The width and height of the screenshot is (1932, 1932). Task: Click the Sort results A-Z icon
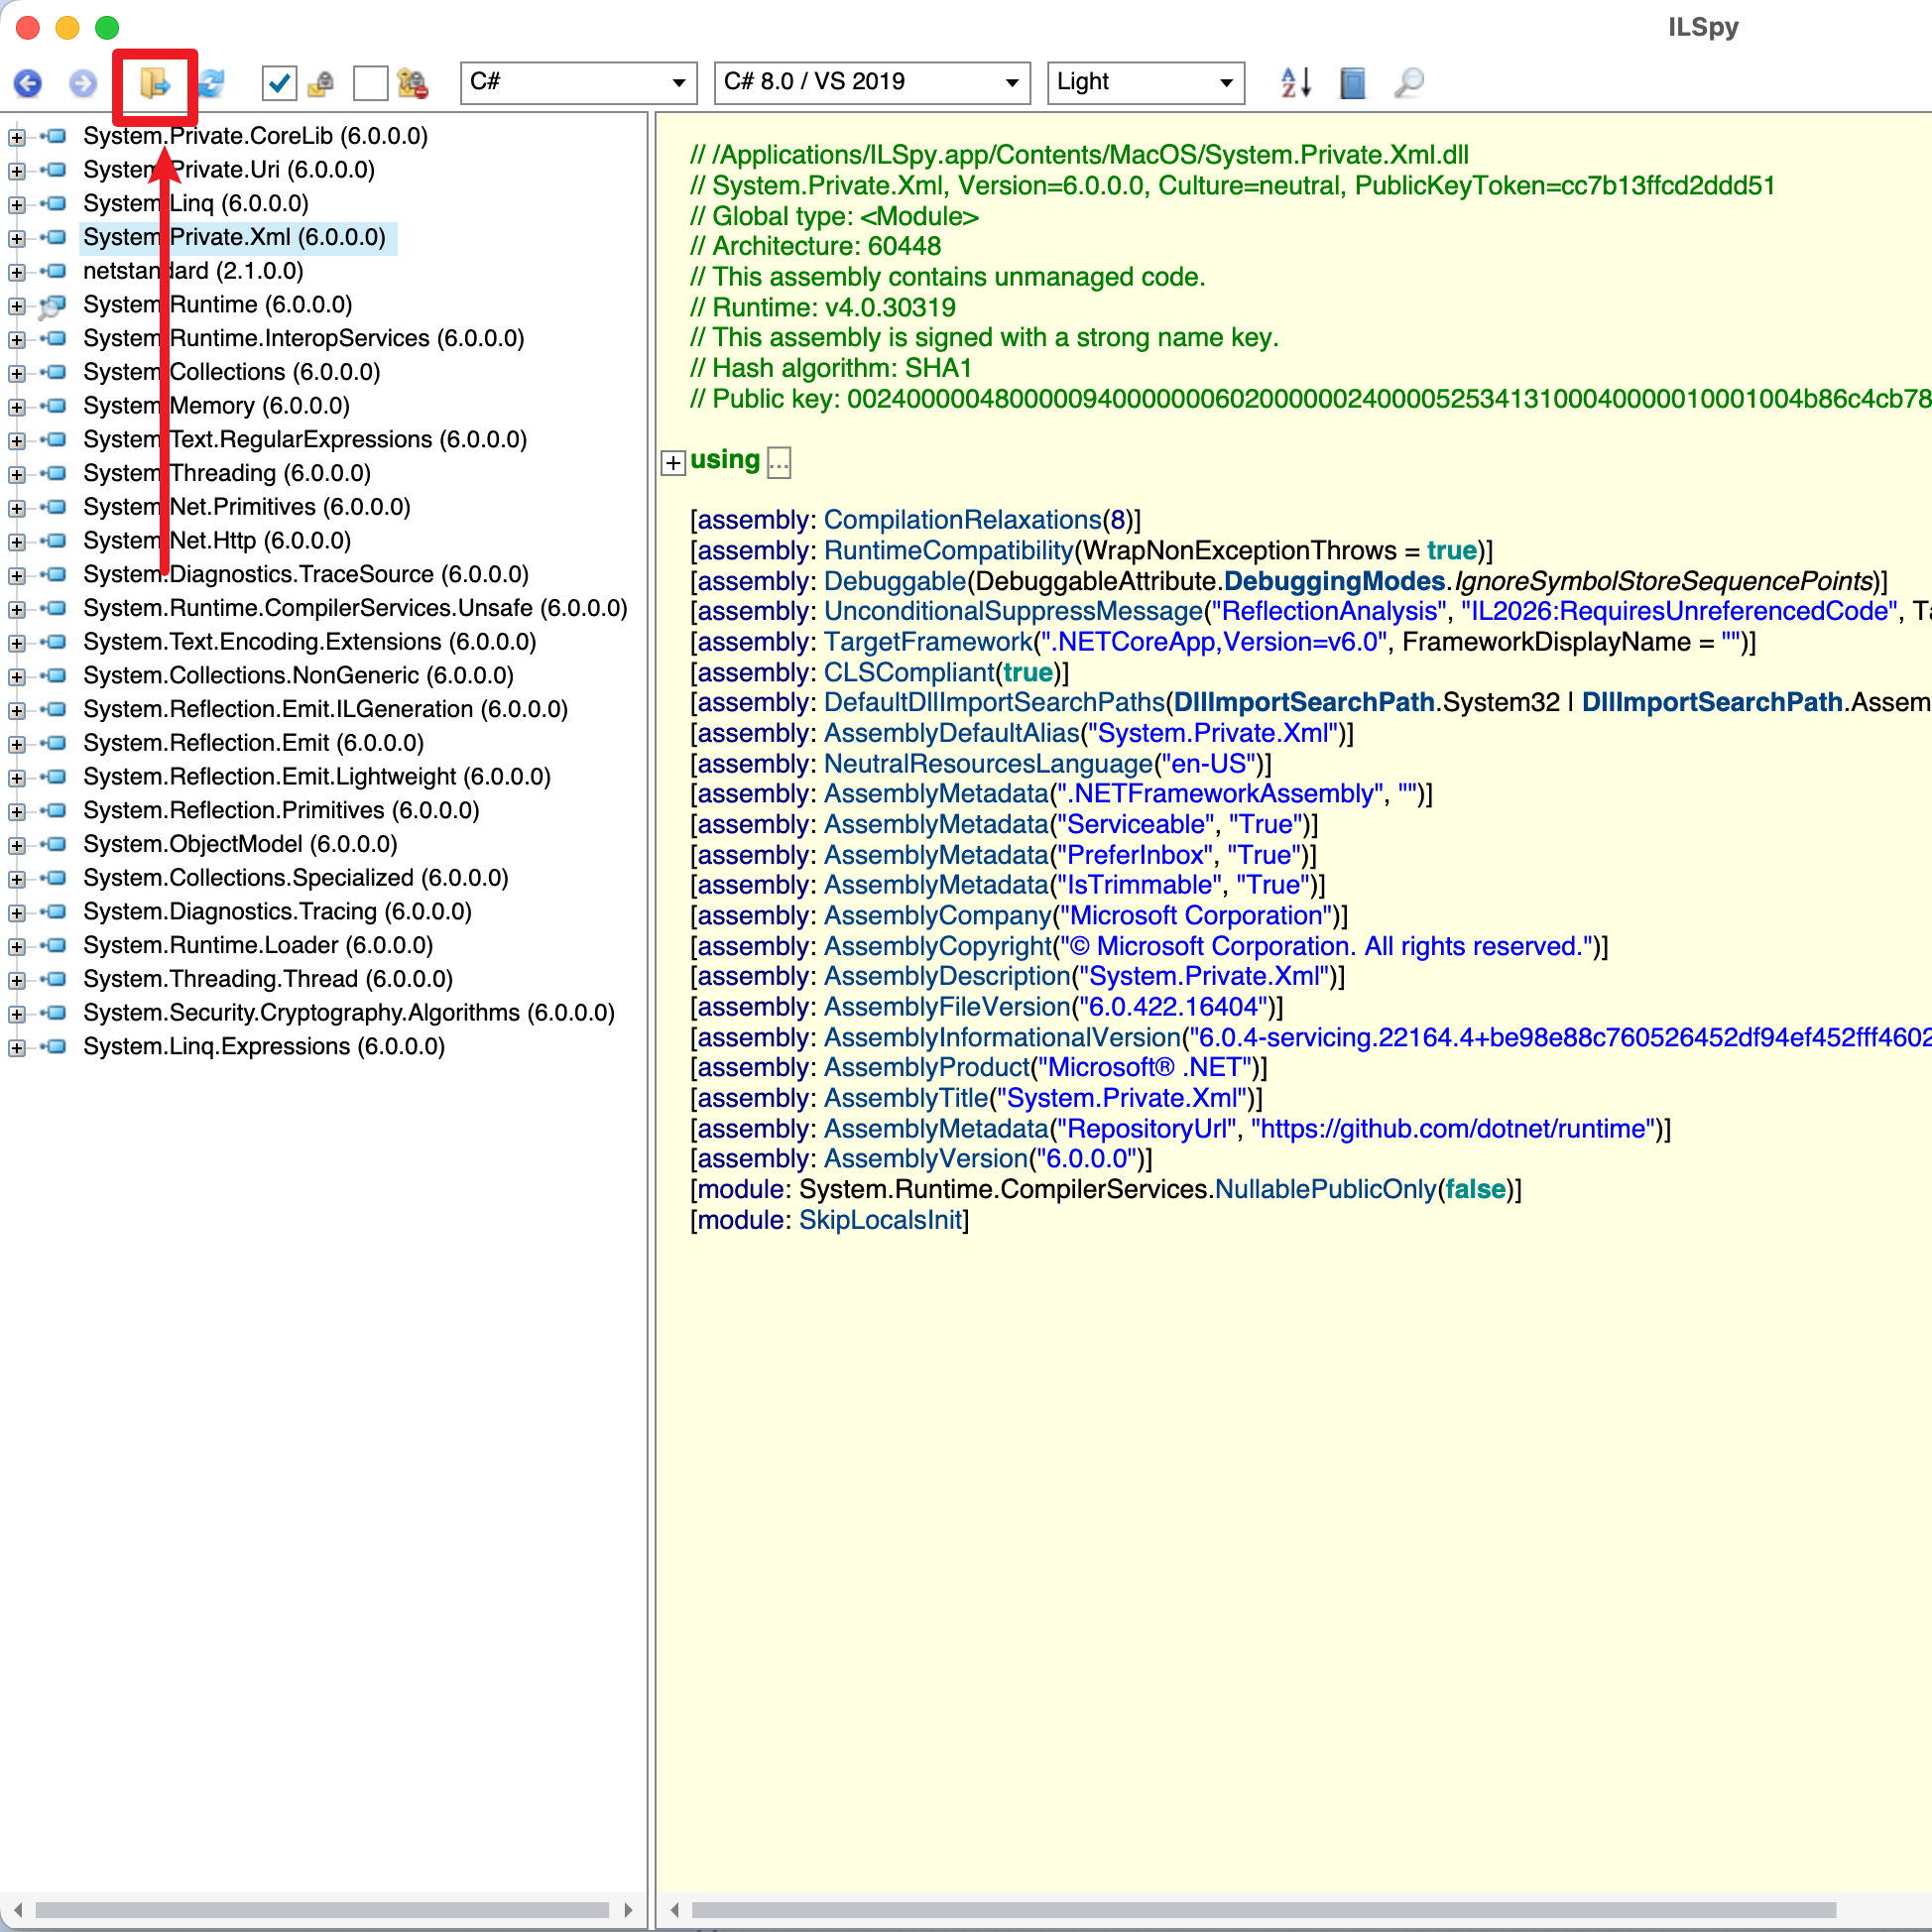pos(1295,82)
